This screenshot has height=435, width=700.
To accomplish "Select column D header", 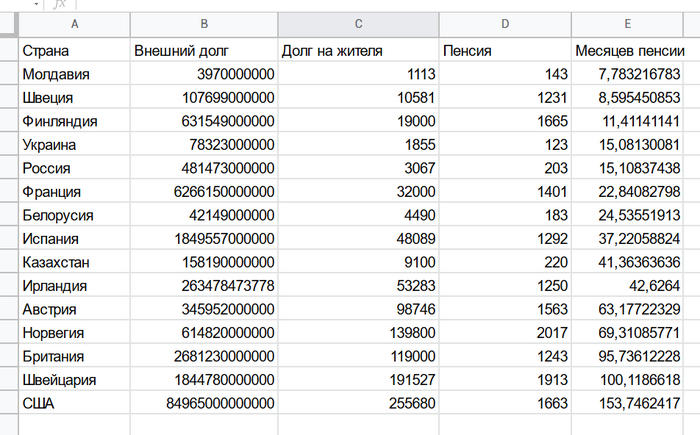I will tap(505, 25).
